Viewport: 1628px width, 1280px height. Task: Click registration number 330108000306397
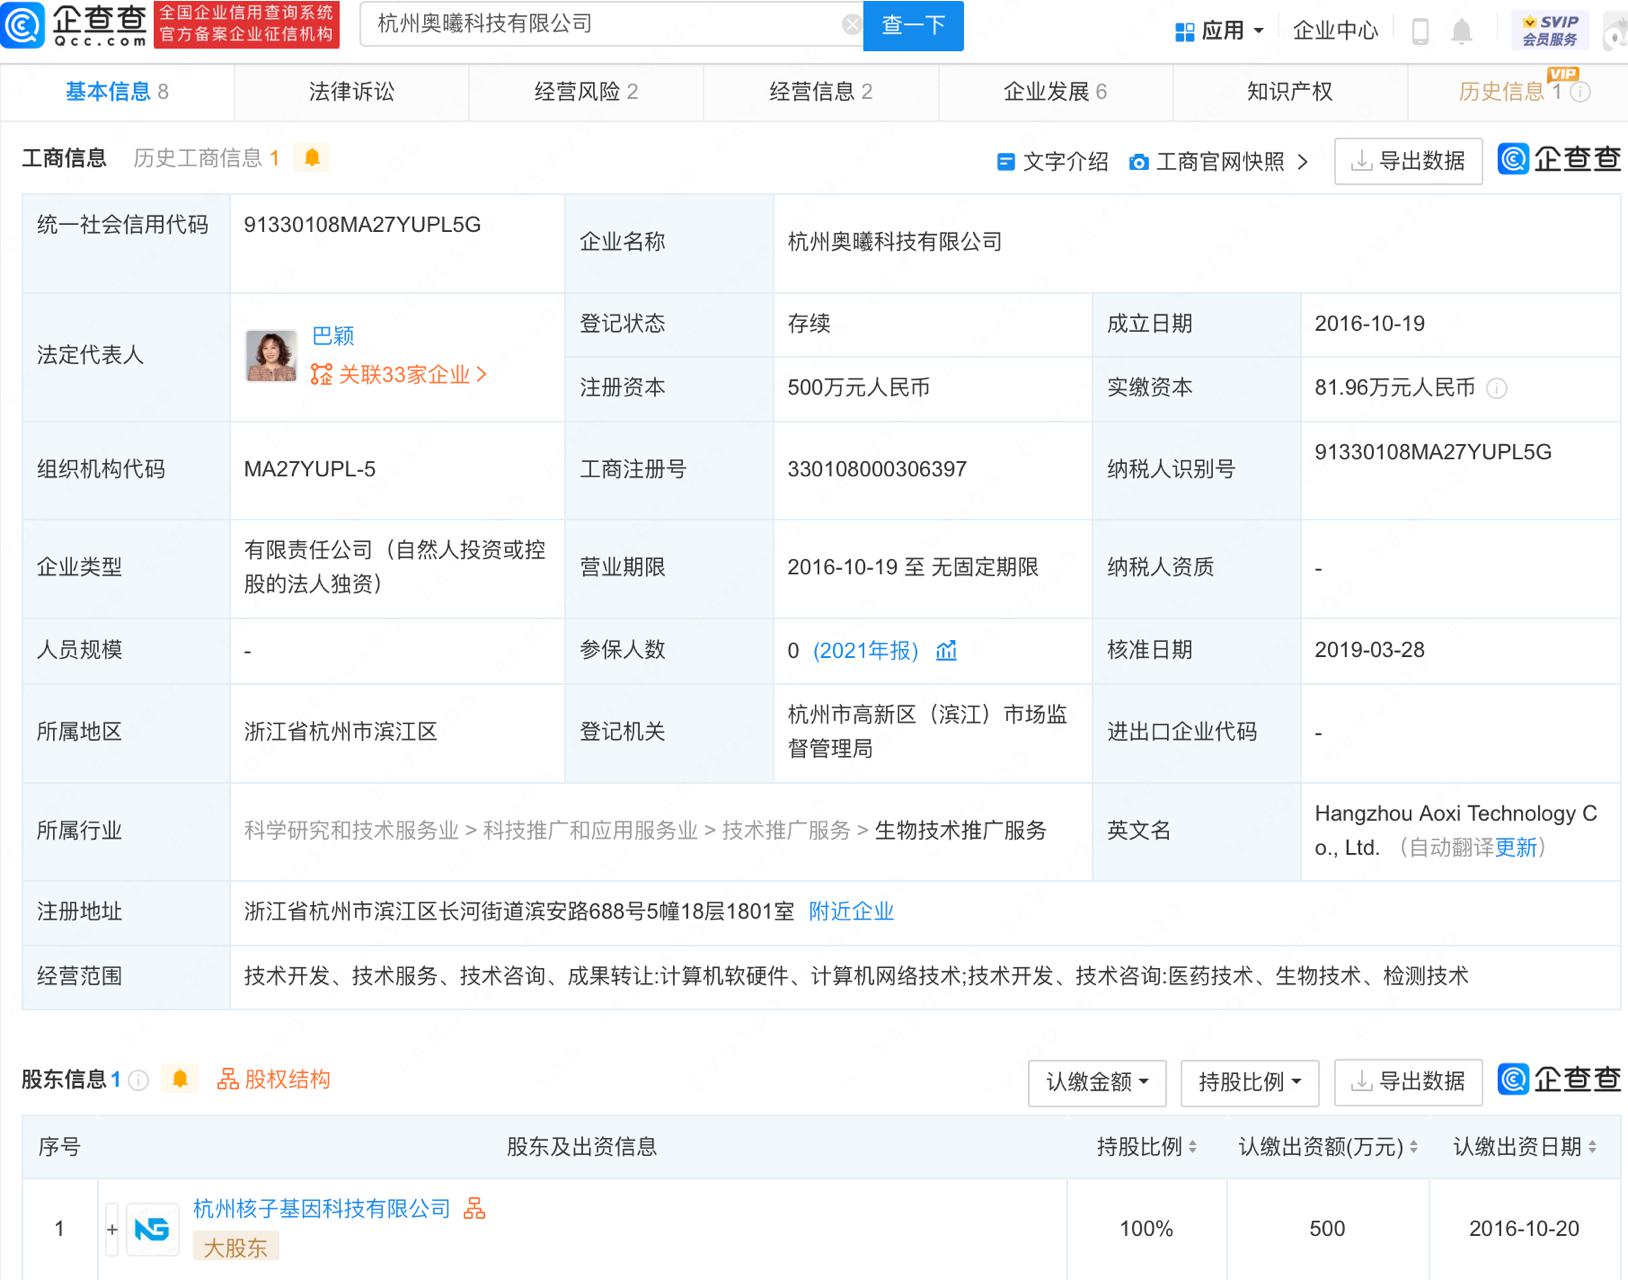tap(877, 470)
